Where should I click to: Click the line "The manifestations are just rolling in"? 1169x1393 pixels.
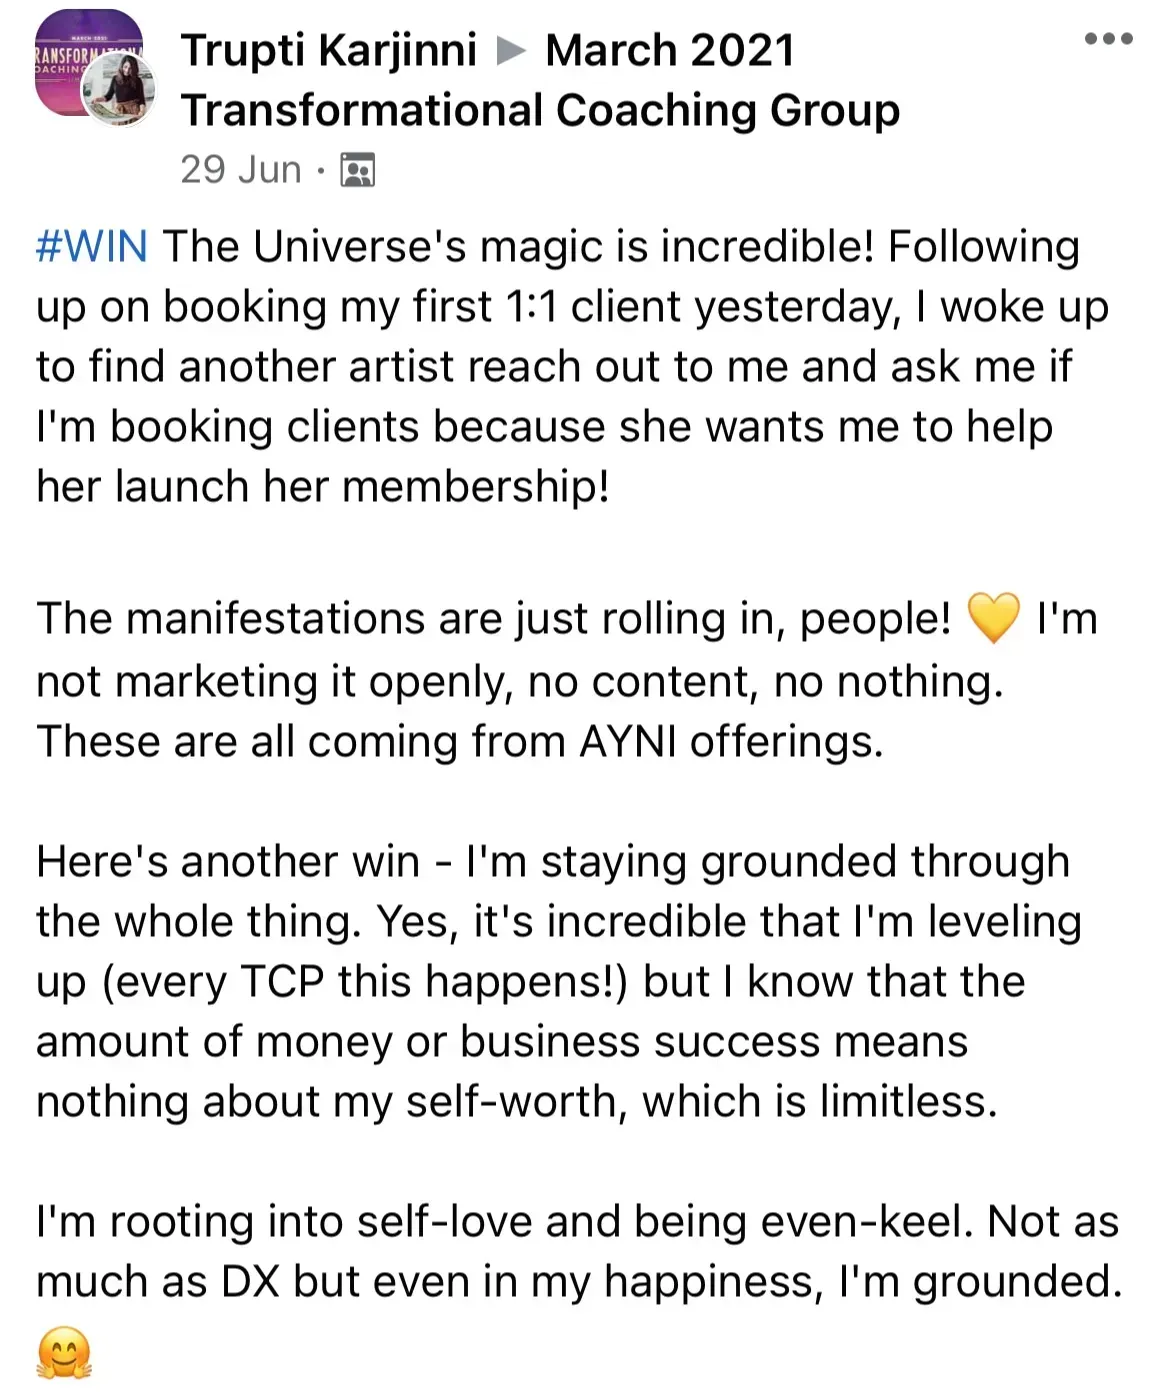point(493,619)
